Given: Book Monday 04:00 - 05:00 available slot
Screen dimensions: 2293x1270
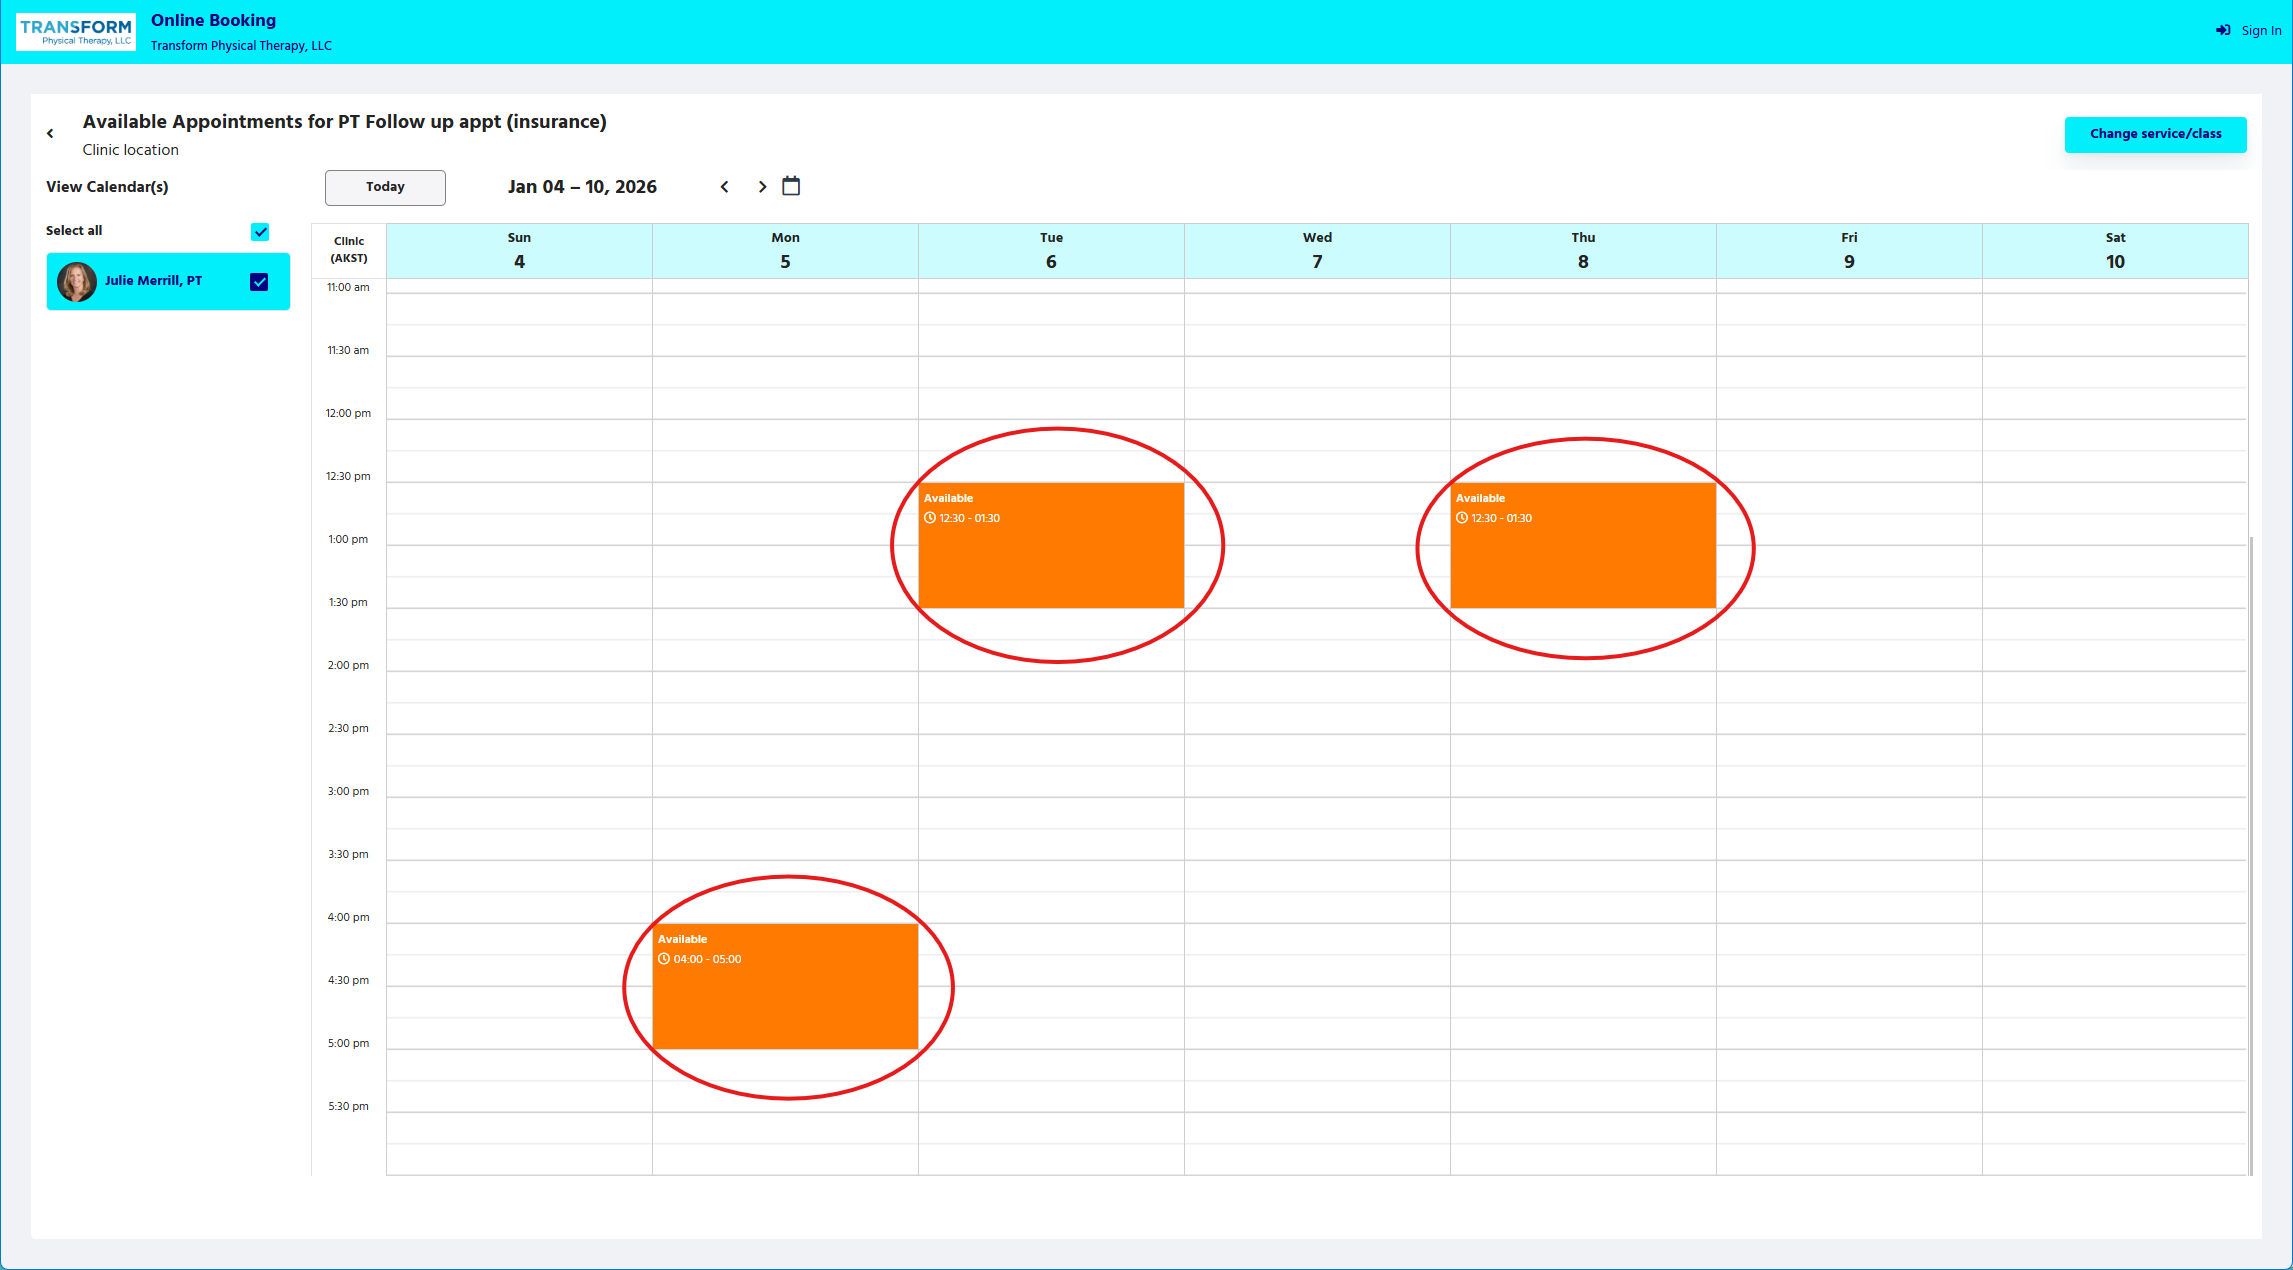Looking at the screenshot, I should point(785,996).
